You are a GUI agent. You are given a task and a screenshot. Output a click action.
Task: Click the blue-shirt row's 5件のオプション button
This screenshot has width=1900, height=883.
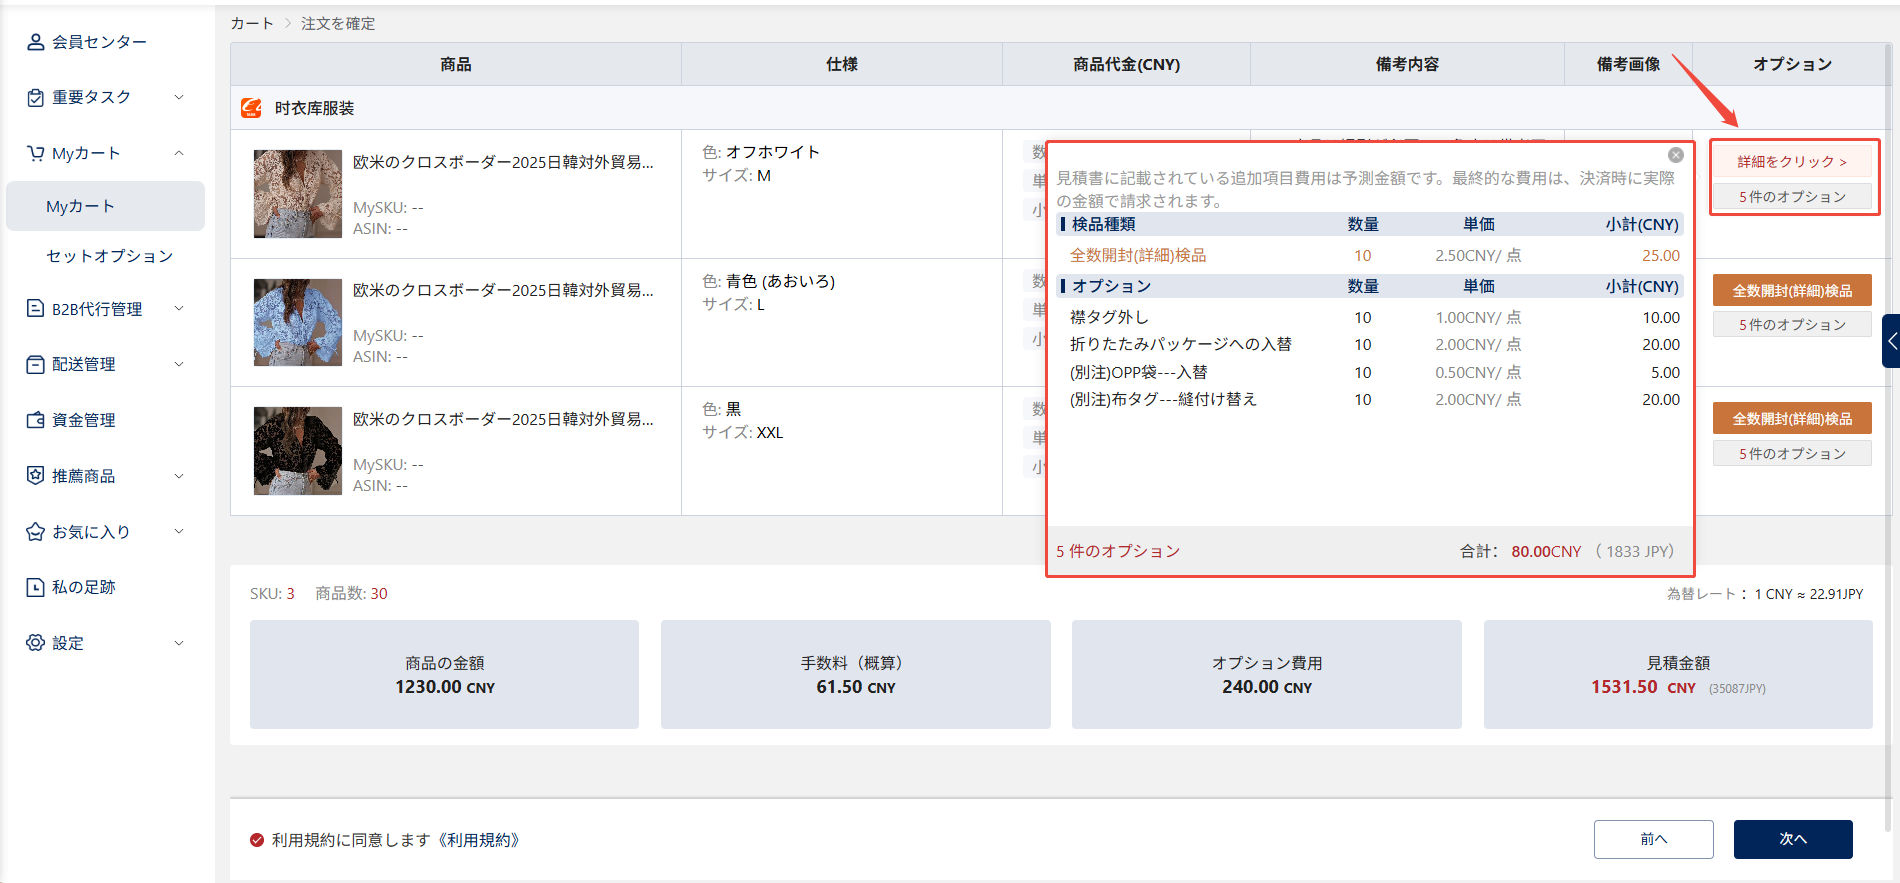click(x=1792, y=325)
